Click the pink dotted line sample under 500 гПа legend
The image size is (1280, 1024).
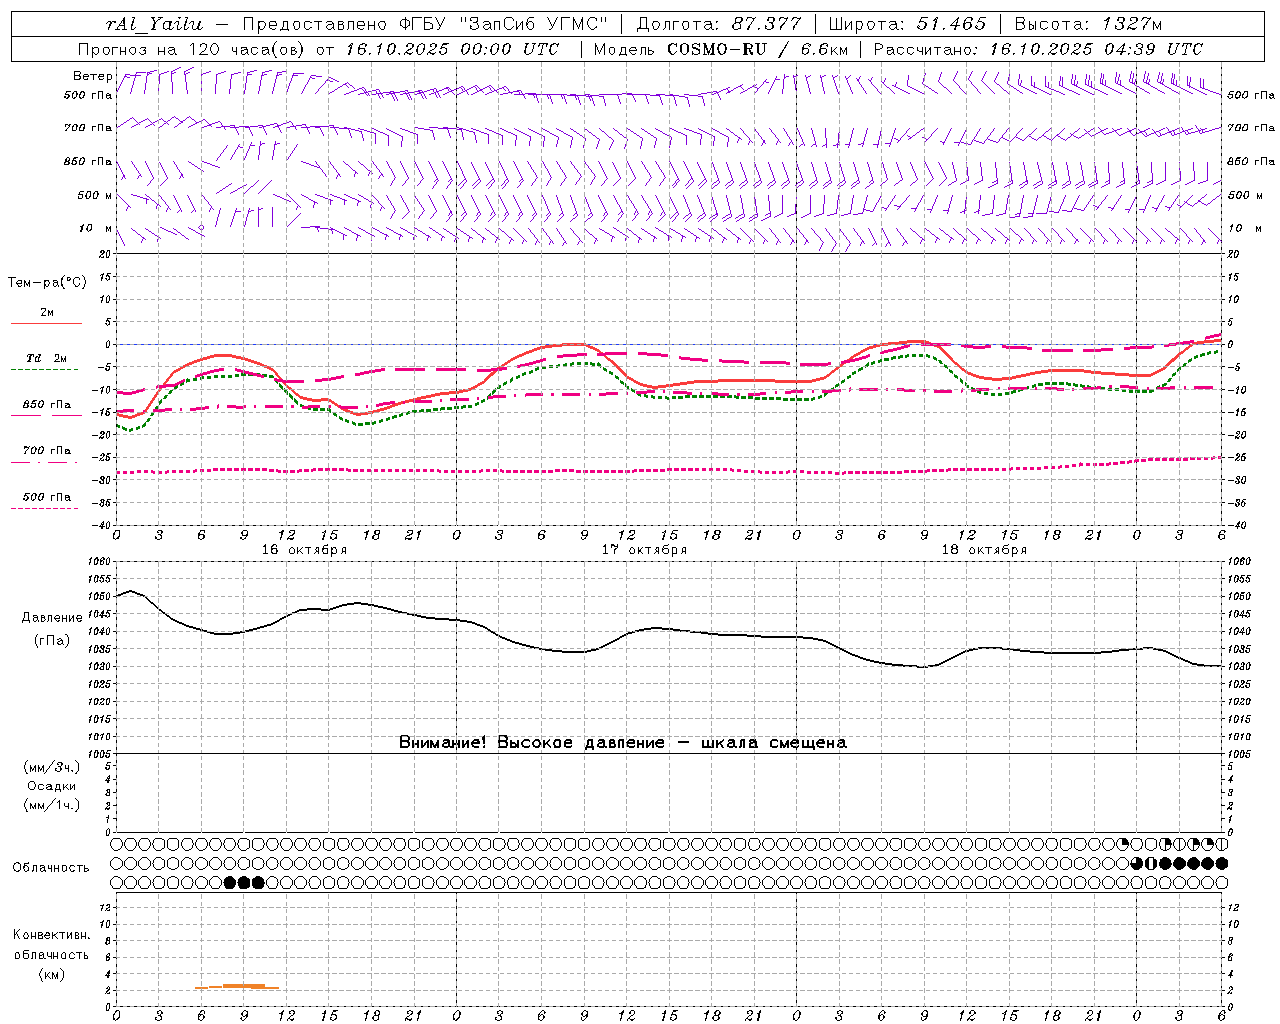click(45, 509)
